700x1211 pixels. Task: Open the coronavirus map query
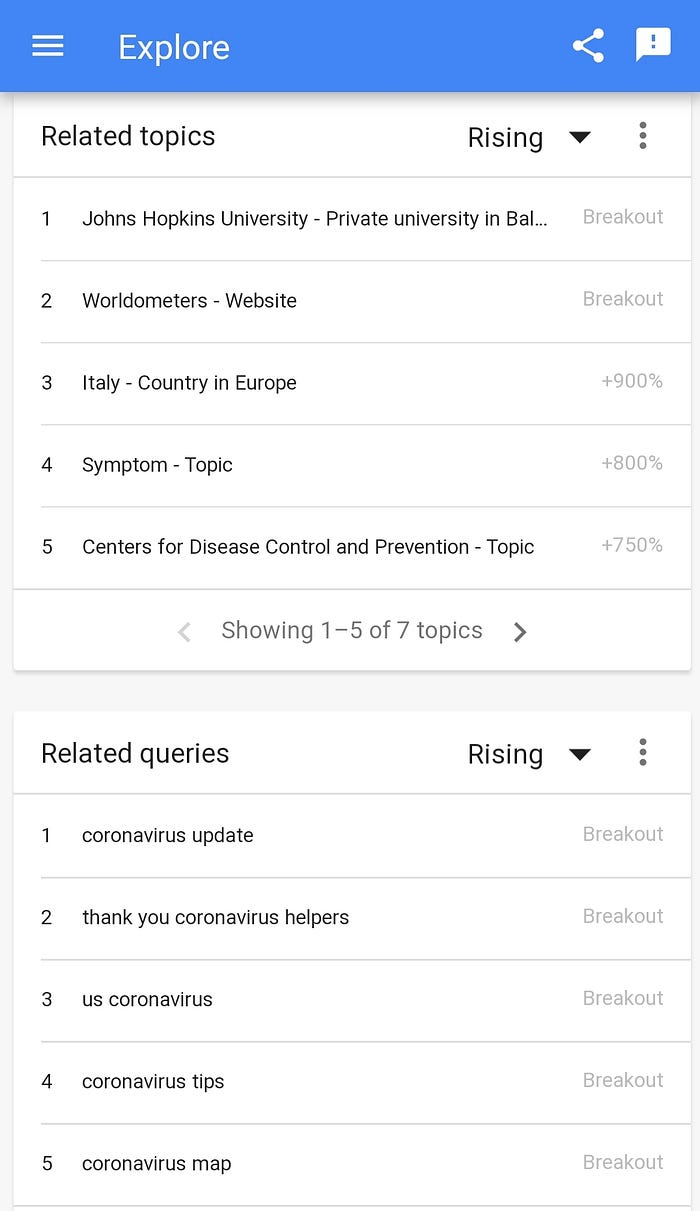coord(156,1164)
